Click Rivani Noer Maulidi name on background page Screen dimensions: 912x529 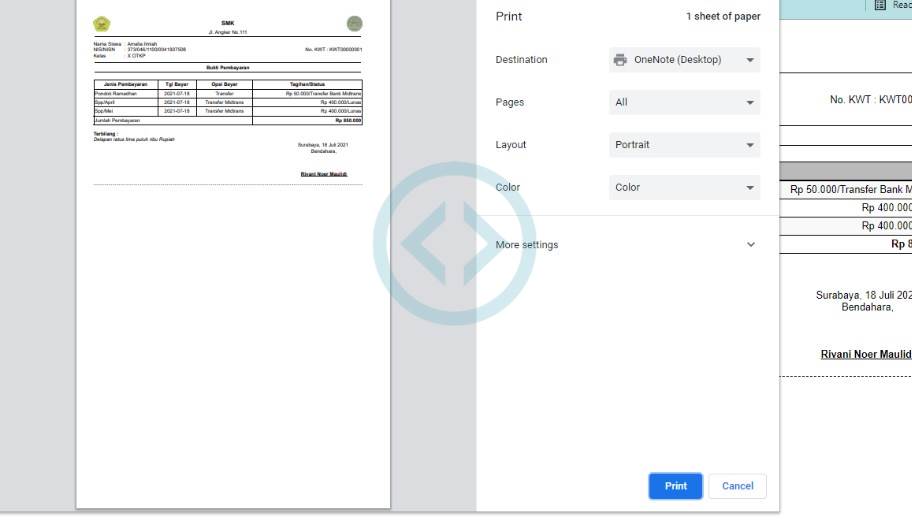865,355
